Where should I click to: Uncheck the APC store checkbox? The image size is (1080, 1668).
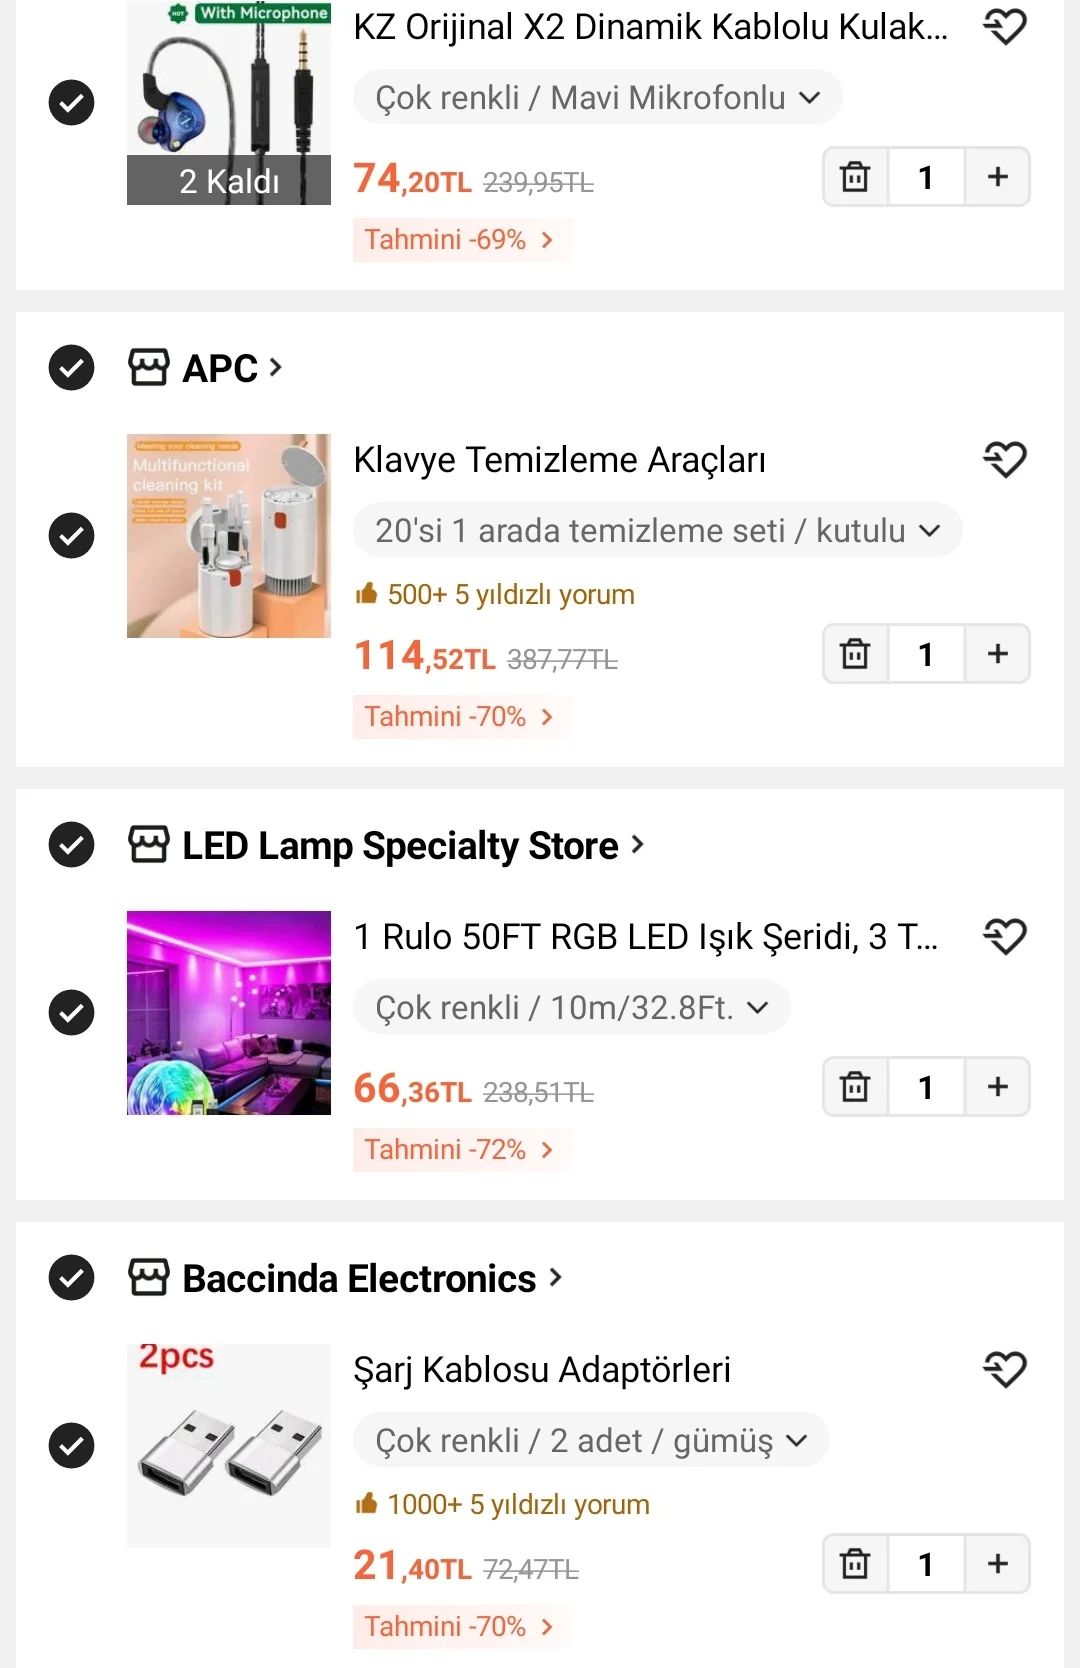(x=71, y=368)
